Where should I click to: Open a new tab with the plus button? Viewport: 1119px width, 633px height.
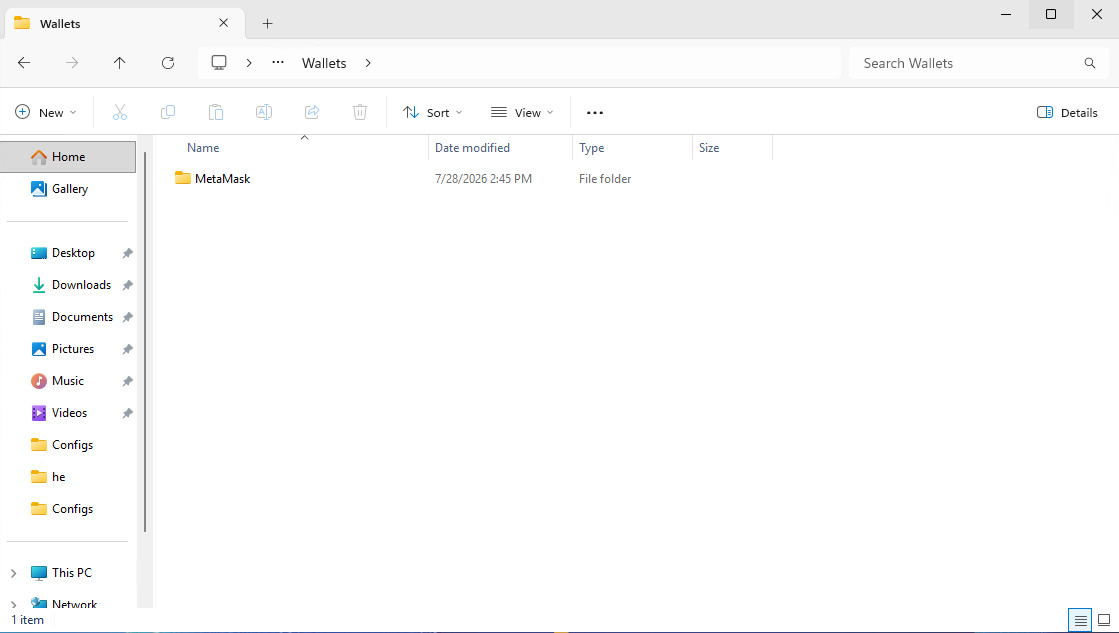pyautogui.click(x=267, y=24)
